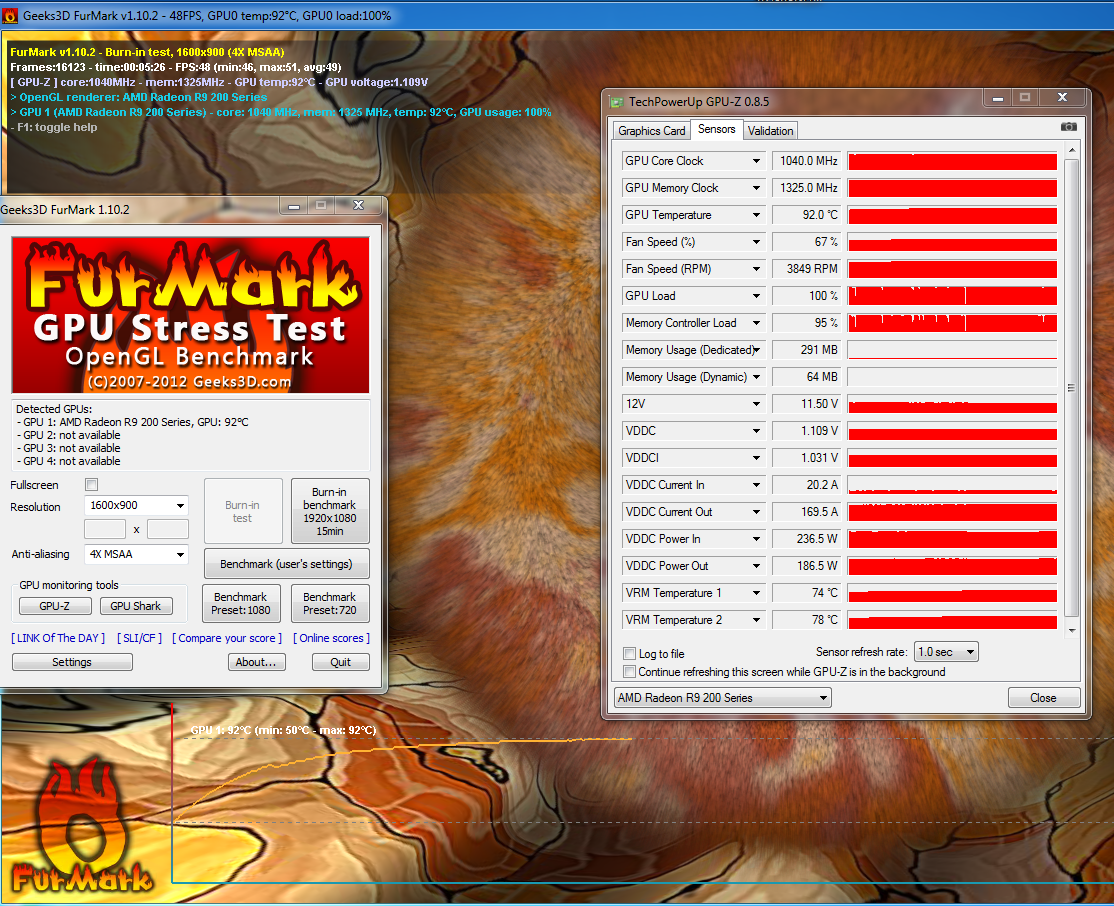1114x906 pixels.
Task: Open the SLI/CF link
Action: point(139,638)
